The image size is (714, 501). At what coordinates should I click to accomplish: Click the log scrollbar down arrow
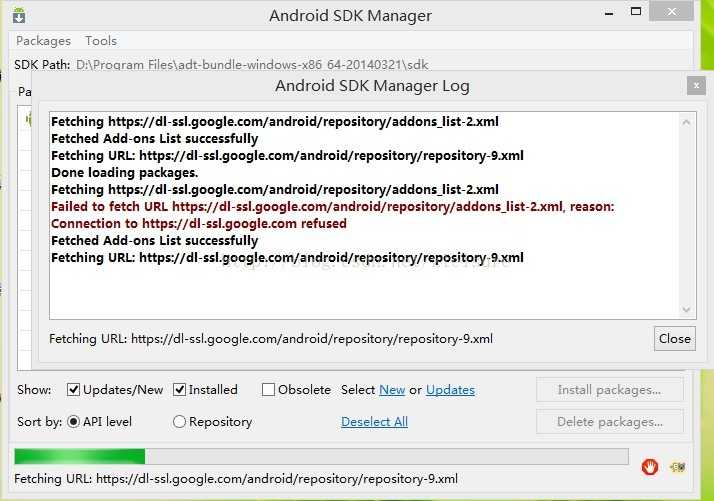(x=686, y=310)
